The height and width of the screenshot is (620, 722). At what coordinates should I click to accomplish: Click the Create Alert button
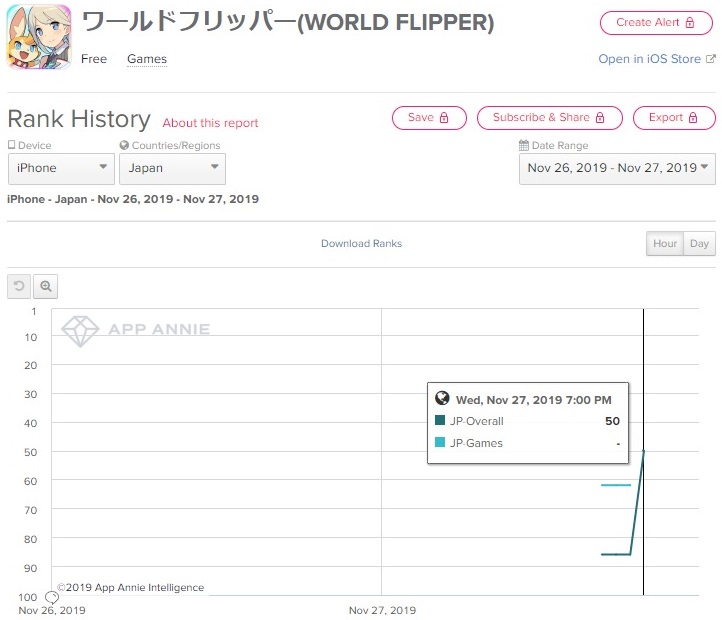pyautogui.click(x=656, y=23)
